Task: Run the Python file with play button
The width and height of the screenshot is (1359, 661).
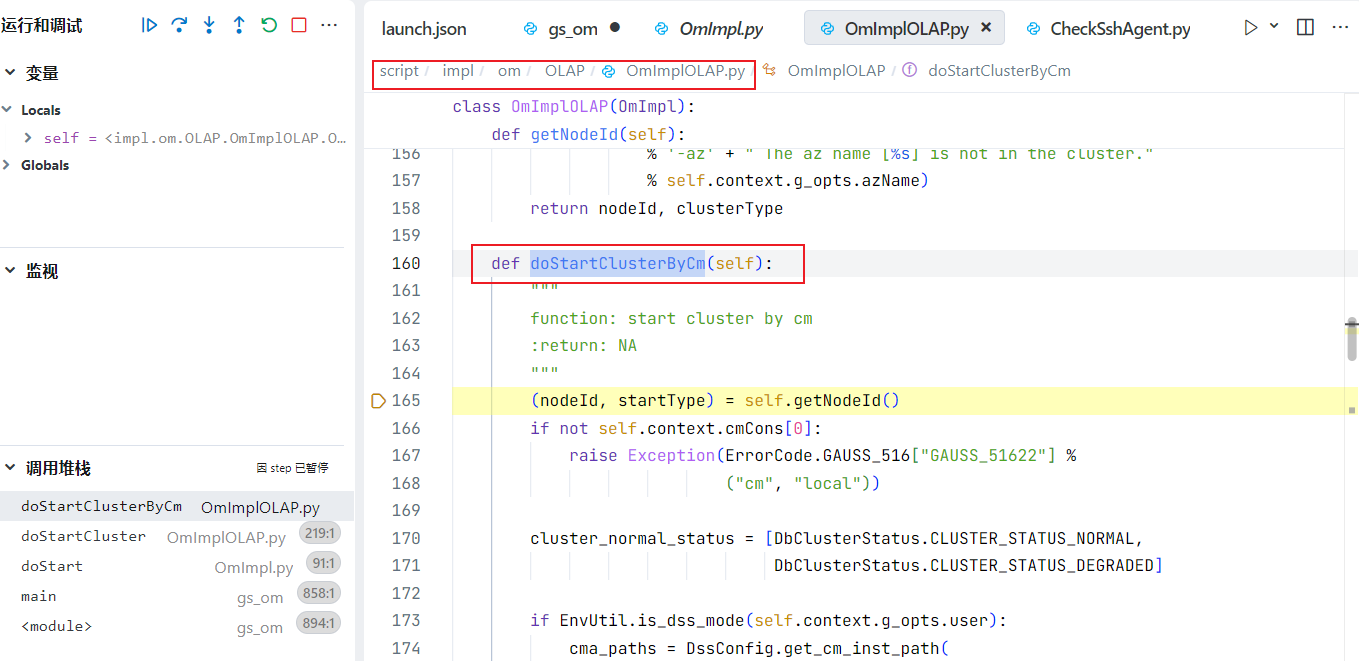Action: 1251,28
